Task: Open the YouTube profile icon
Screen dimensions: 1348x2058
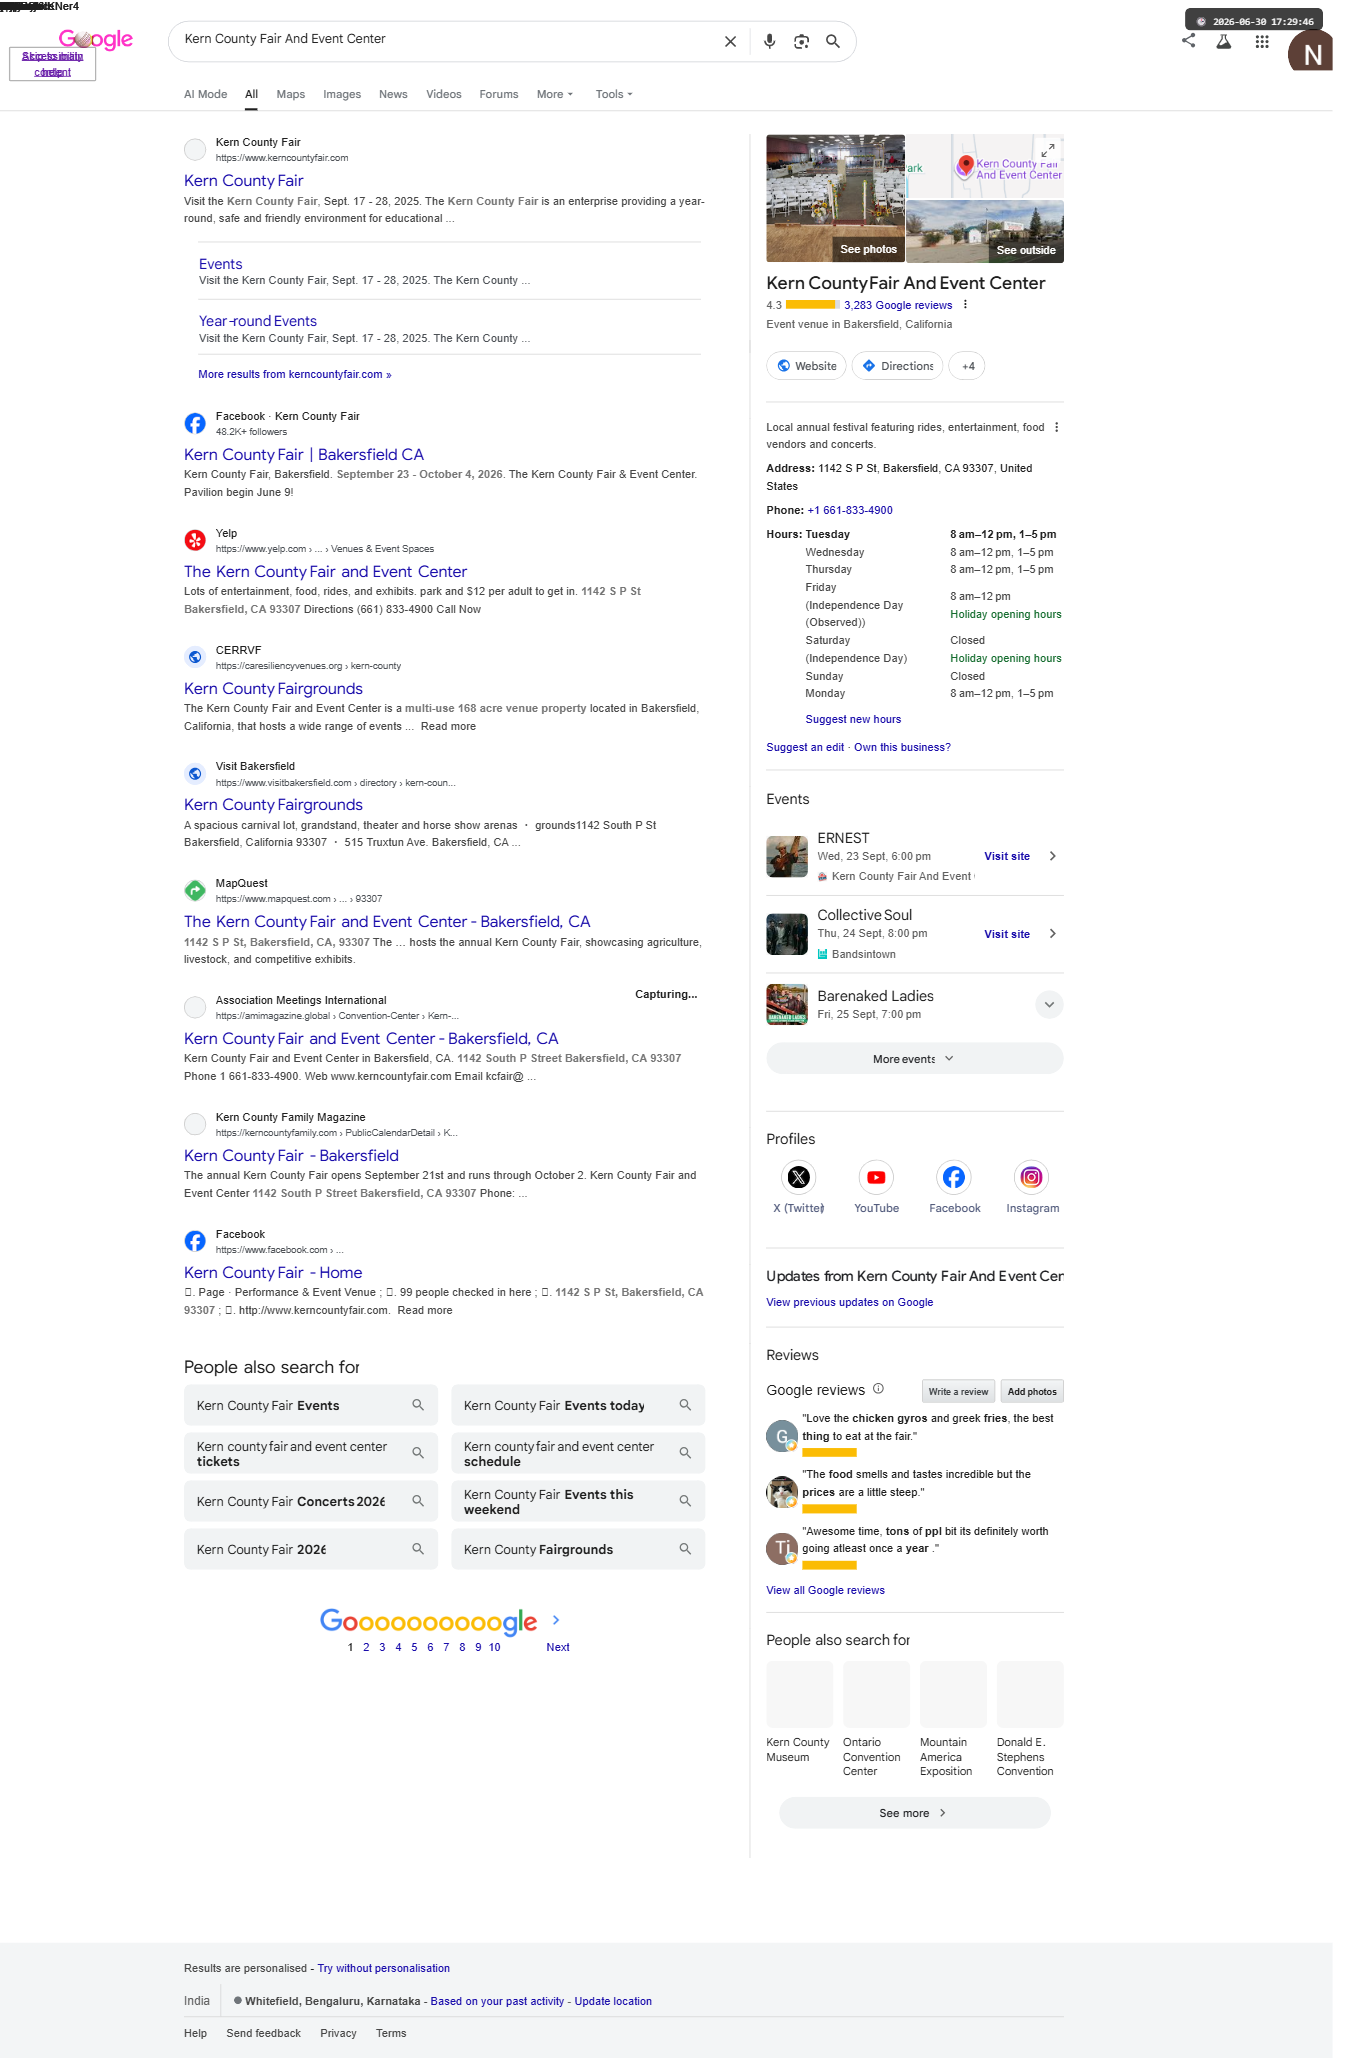Action: [x=876, y=1177]
